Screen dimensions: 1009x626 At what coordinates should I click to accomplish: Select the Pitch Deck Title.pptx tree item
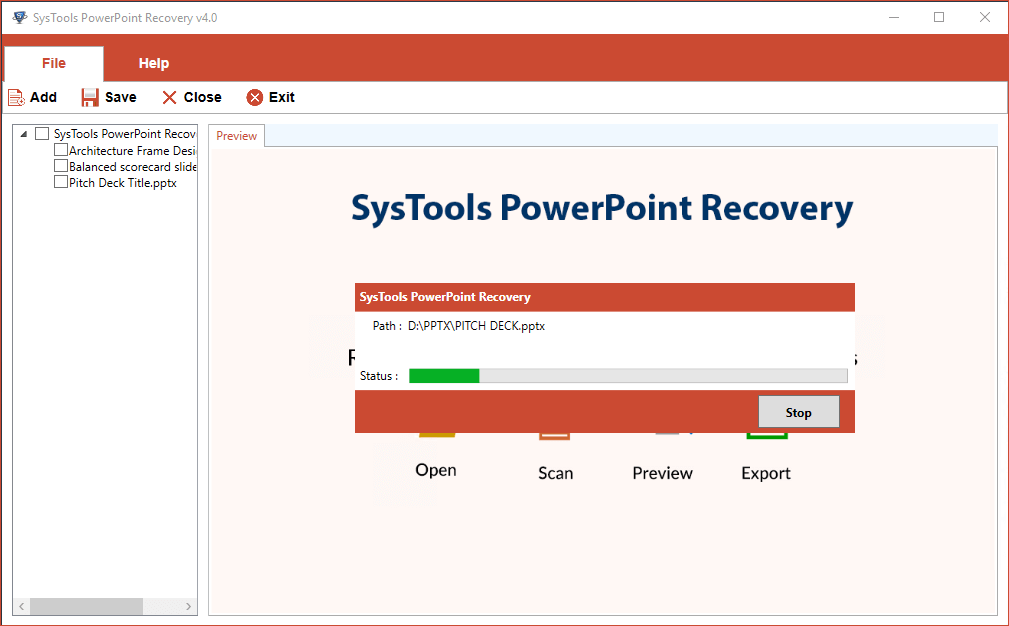click(123, 183)
